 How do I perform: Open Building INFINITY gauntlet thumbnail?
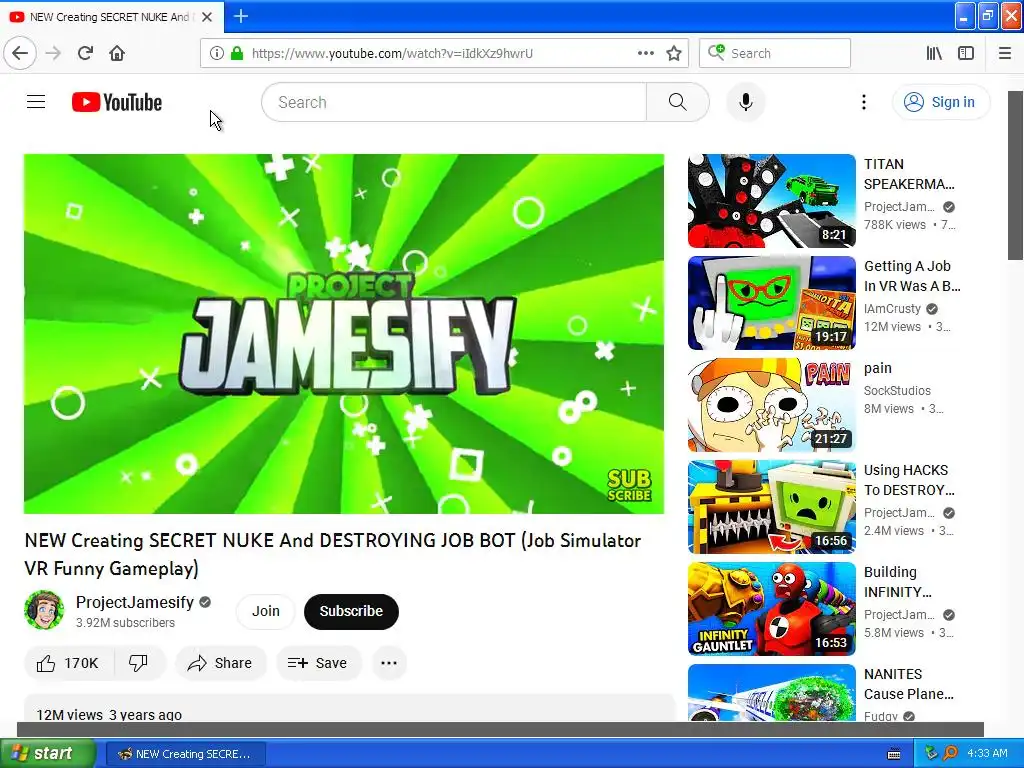click(x=771, y=609)
